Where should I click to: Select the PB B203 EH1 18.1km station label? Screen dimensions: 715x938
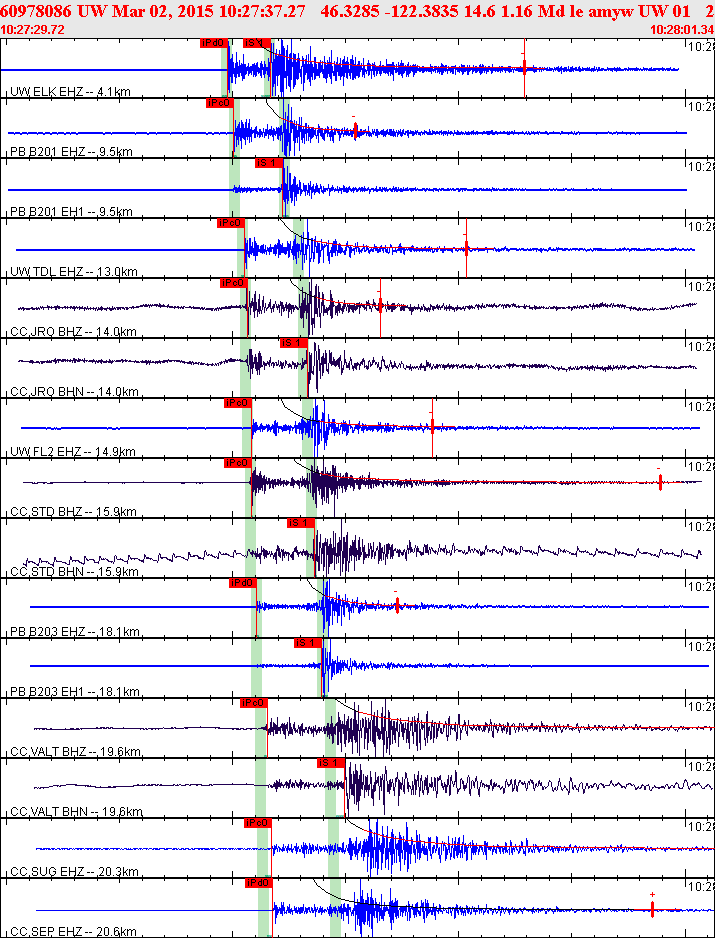pyautogui.click(x=75, y=692)
